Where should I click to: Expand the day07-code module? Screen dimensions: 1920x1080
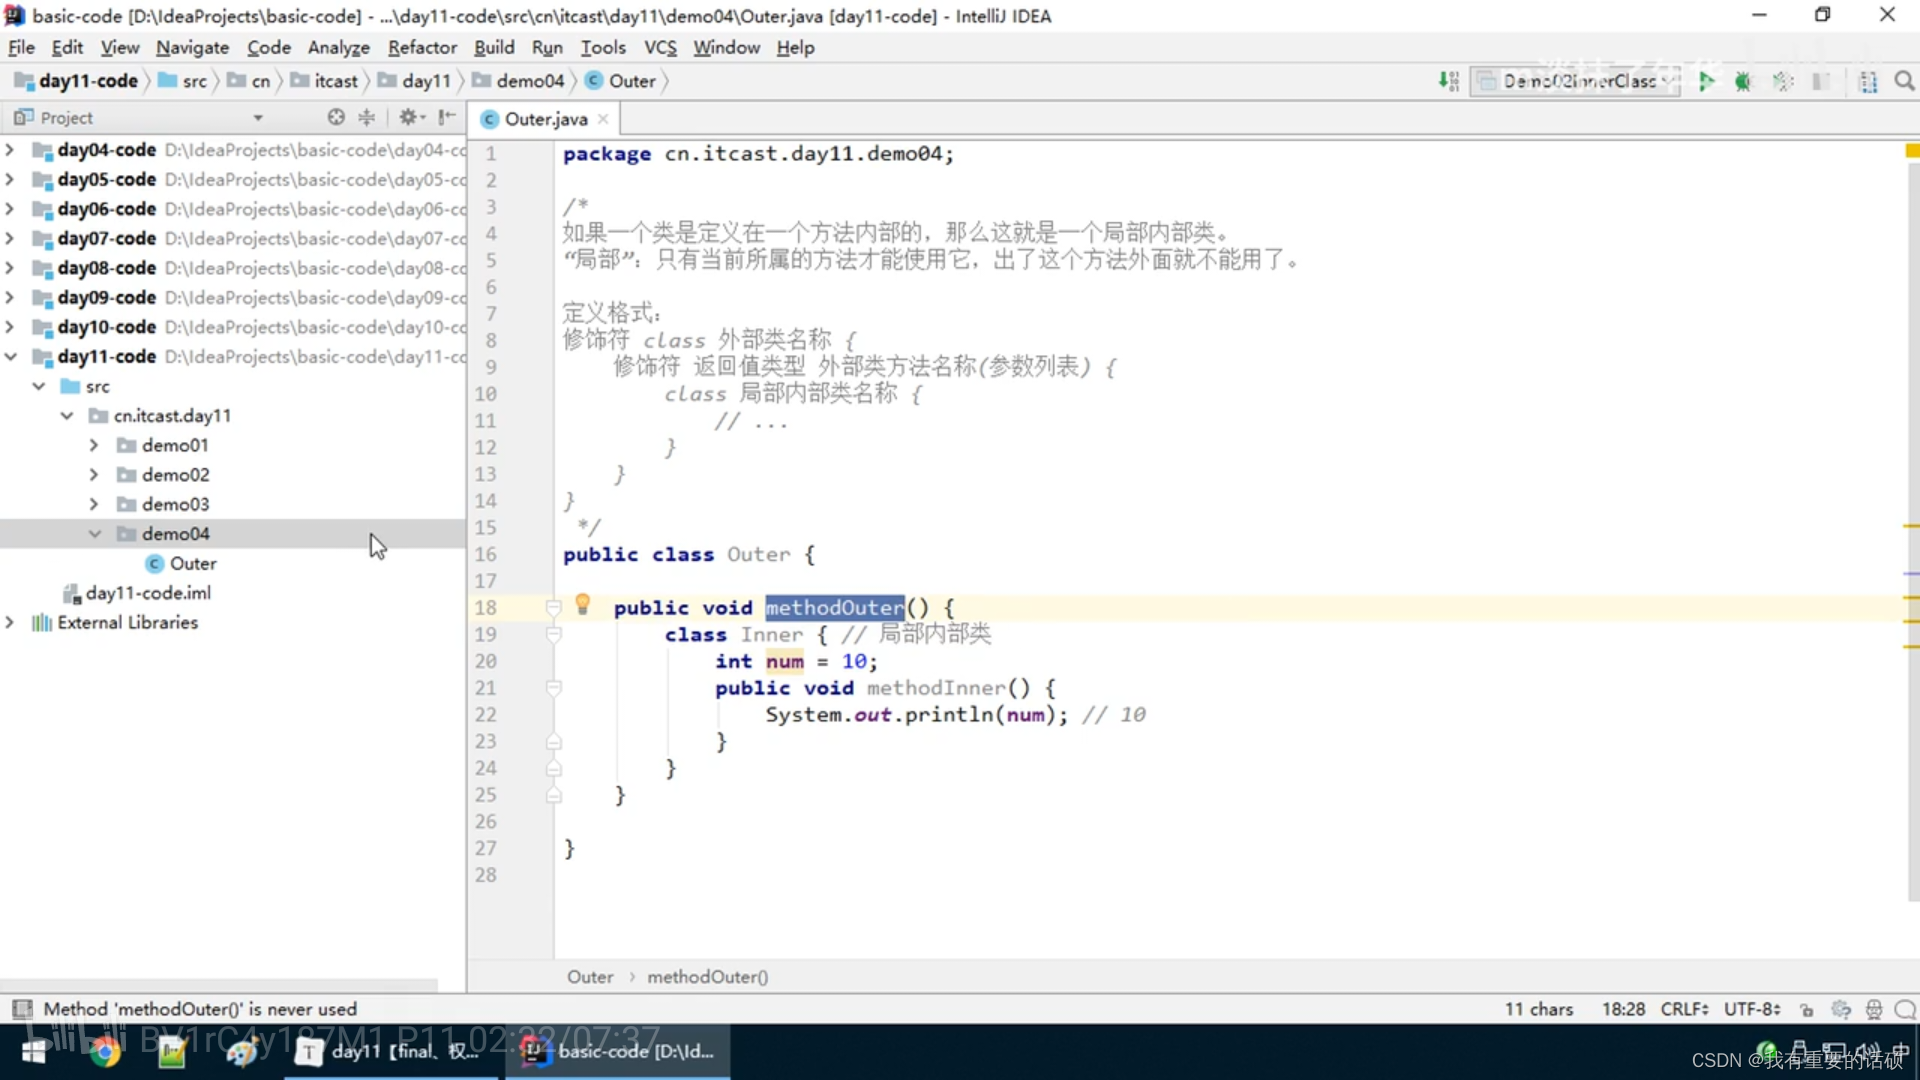tap(10, 238)
